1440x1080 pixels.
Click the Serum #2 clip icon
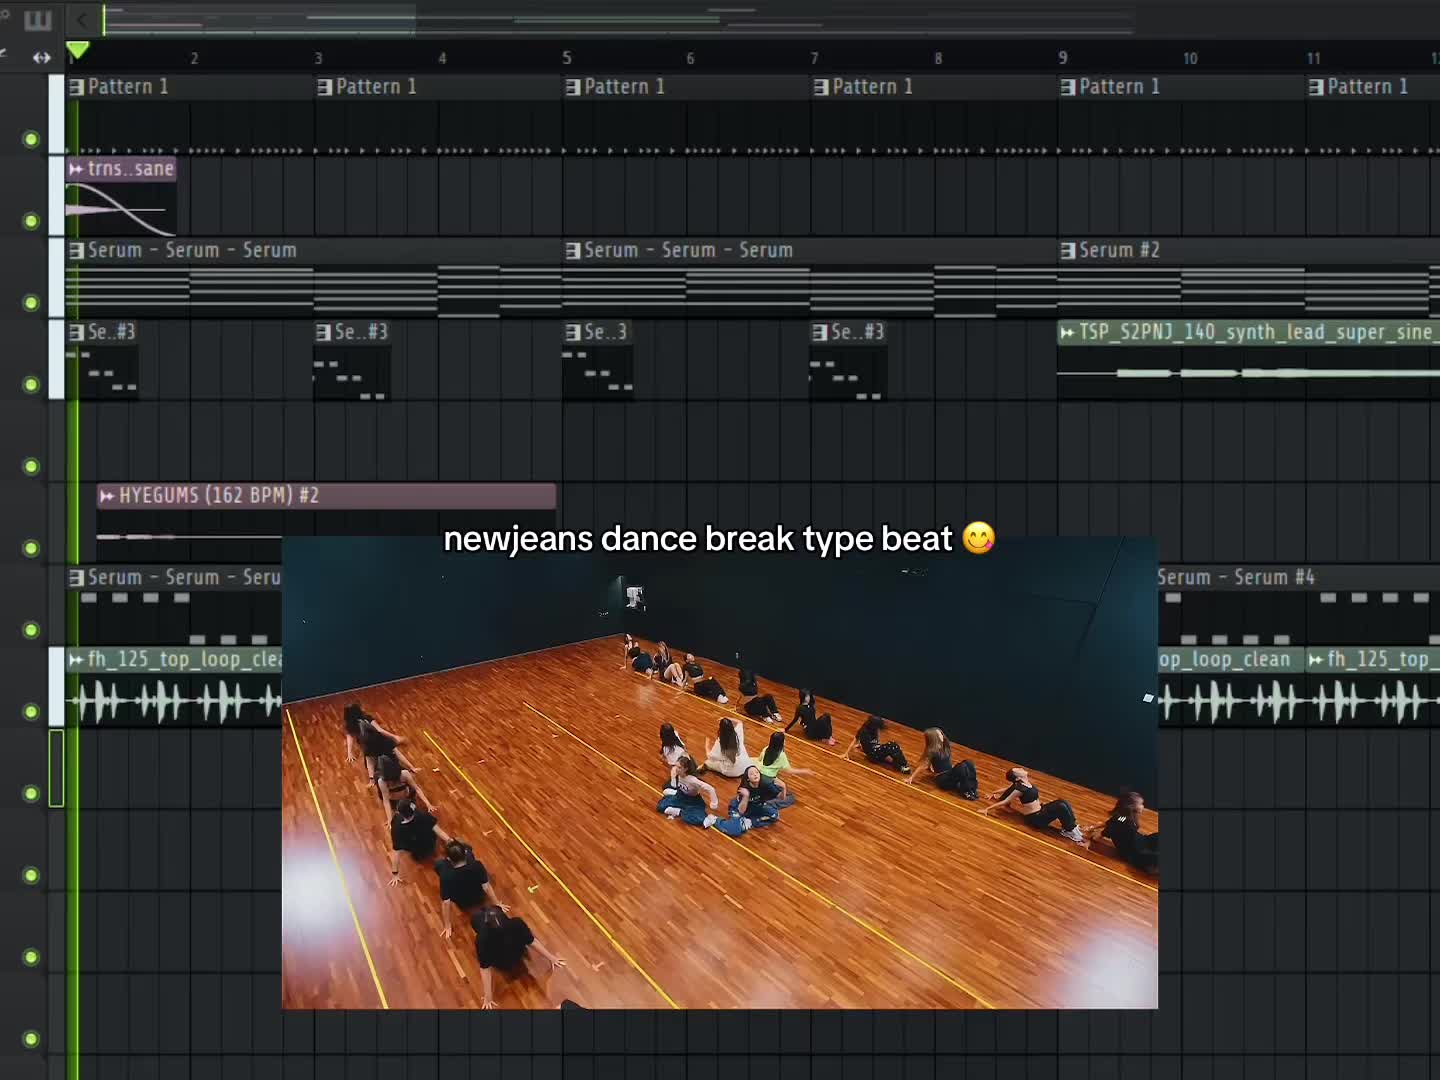pyautogui.click(x=1068, y=250)
